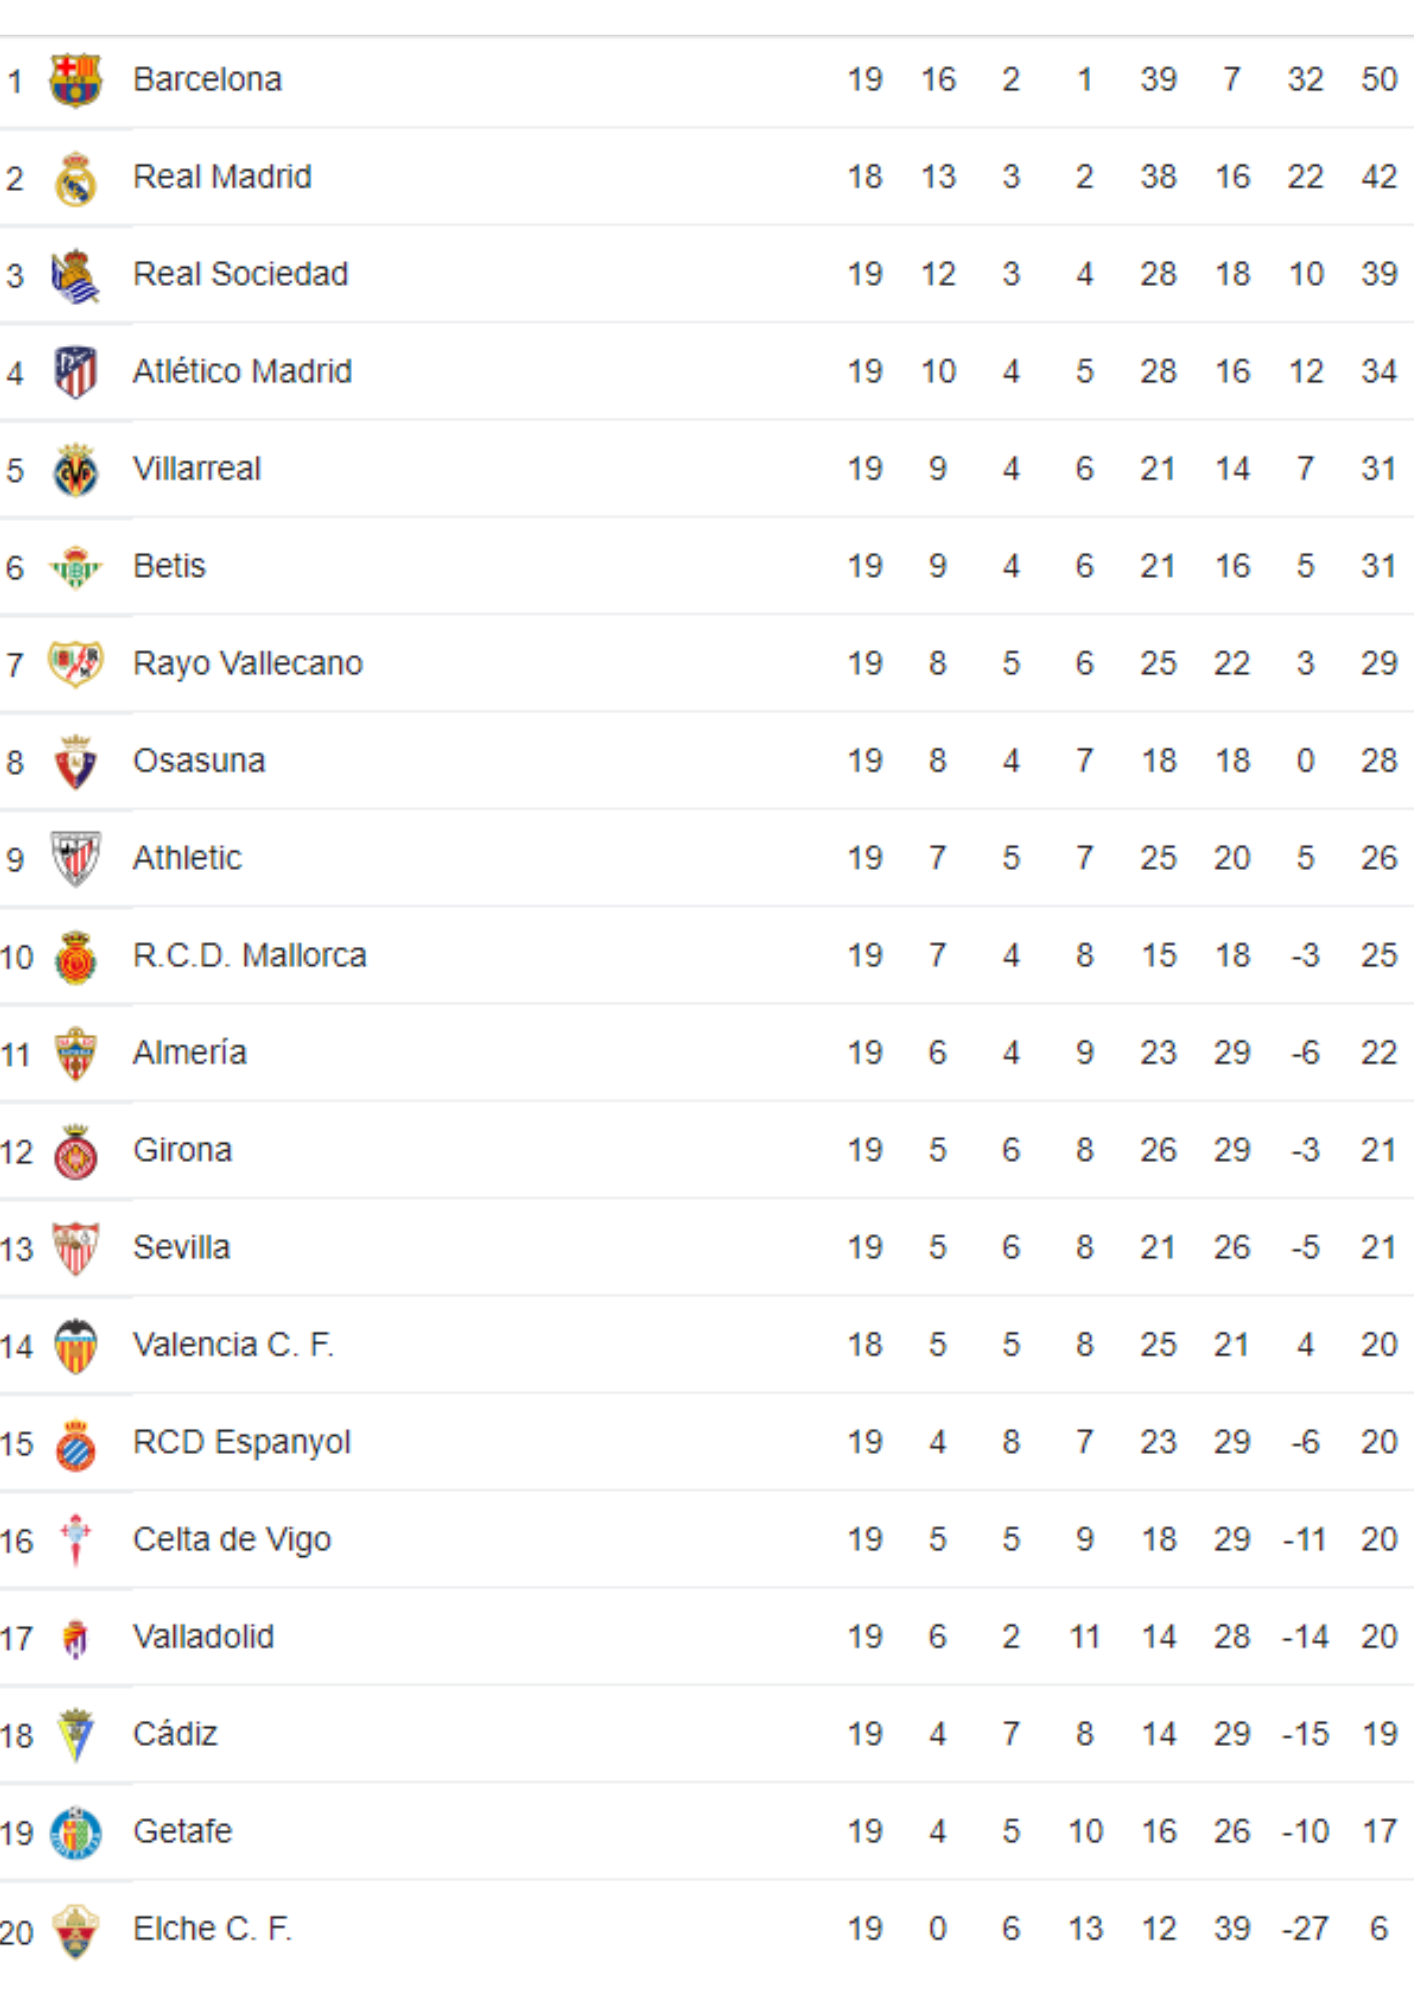Open the Getafe blue round badge
The width and height of the screenshot is (1414, 2000).
coord(76,1833)
